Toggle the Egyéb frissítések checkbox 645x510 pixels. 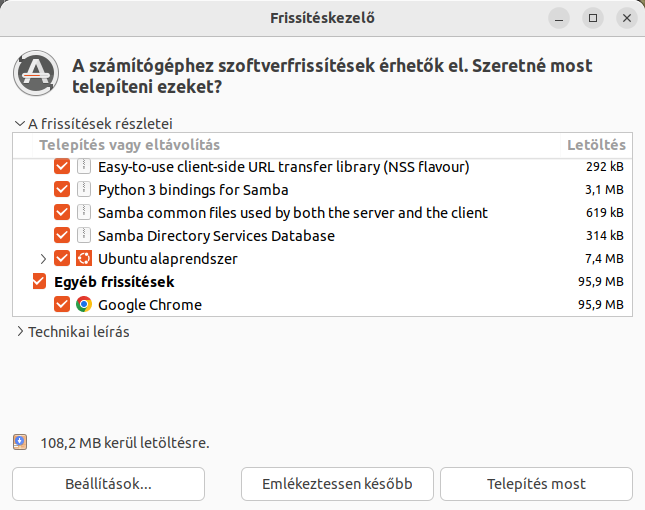tap(40, 282)
